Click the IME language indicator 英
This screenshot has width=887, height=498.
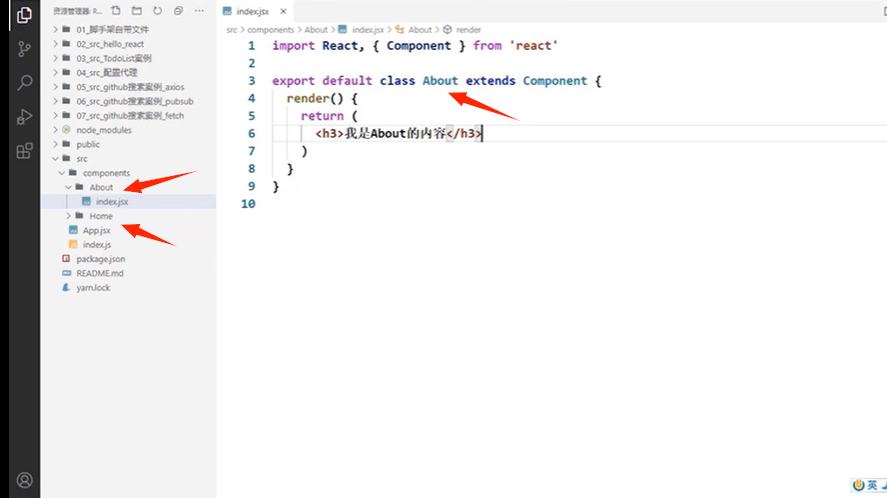[872, 485]
